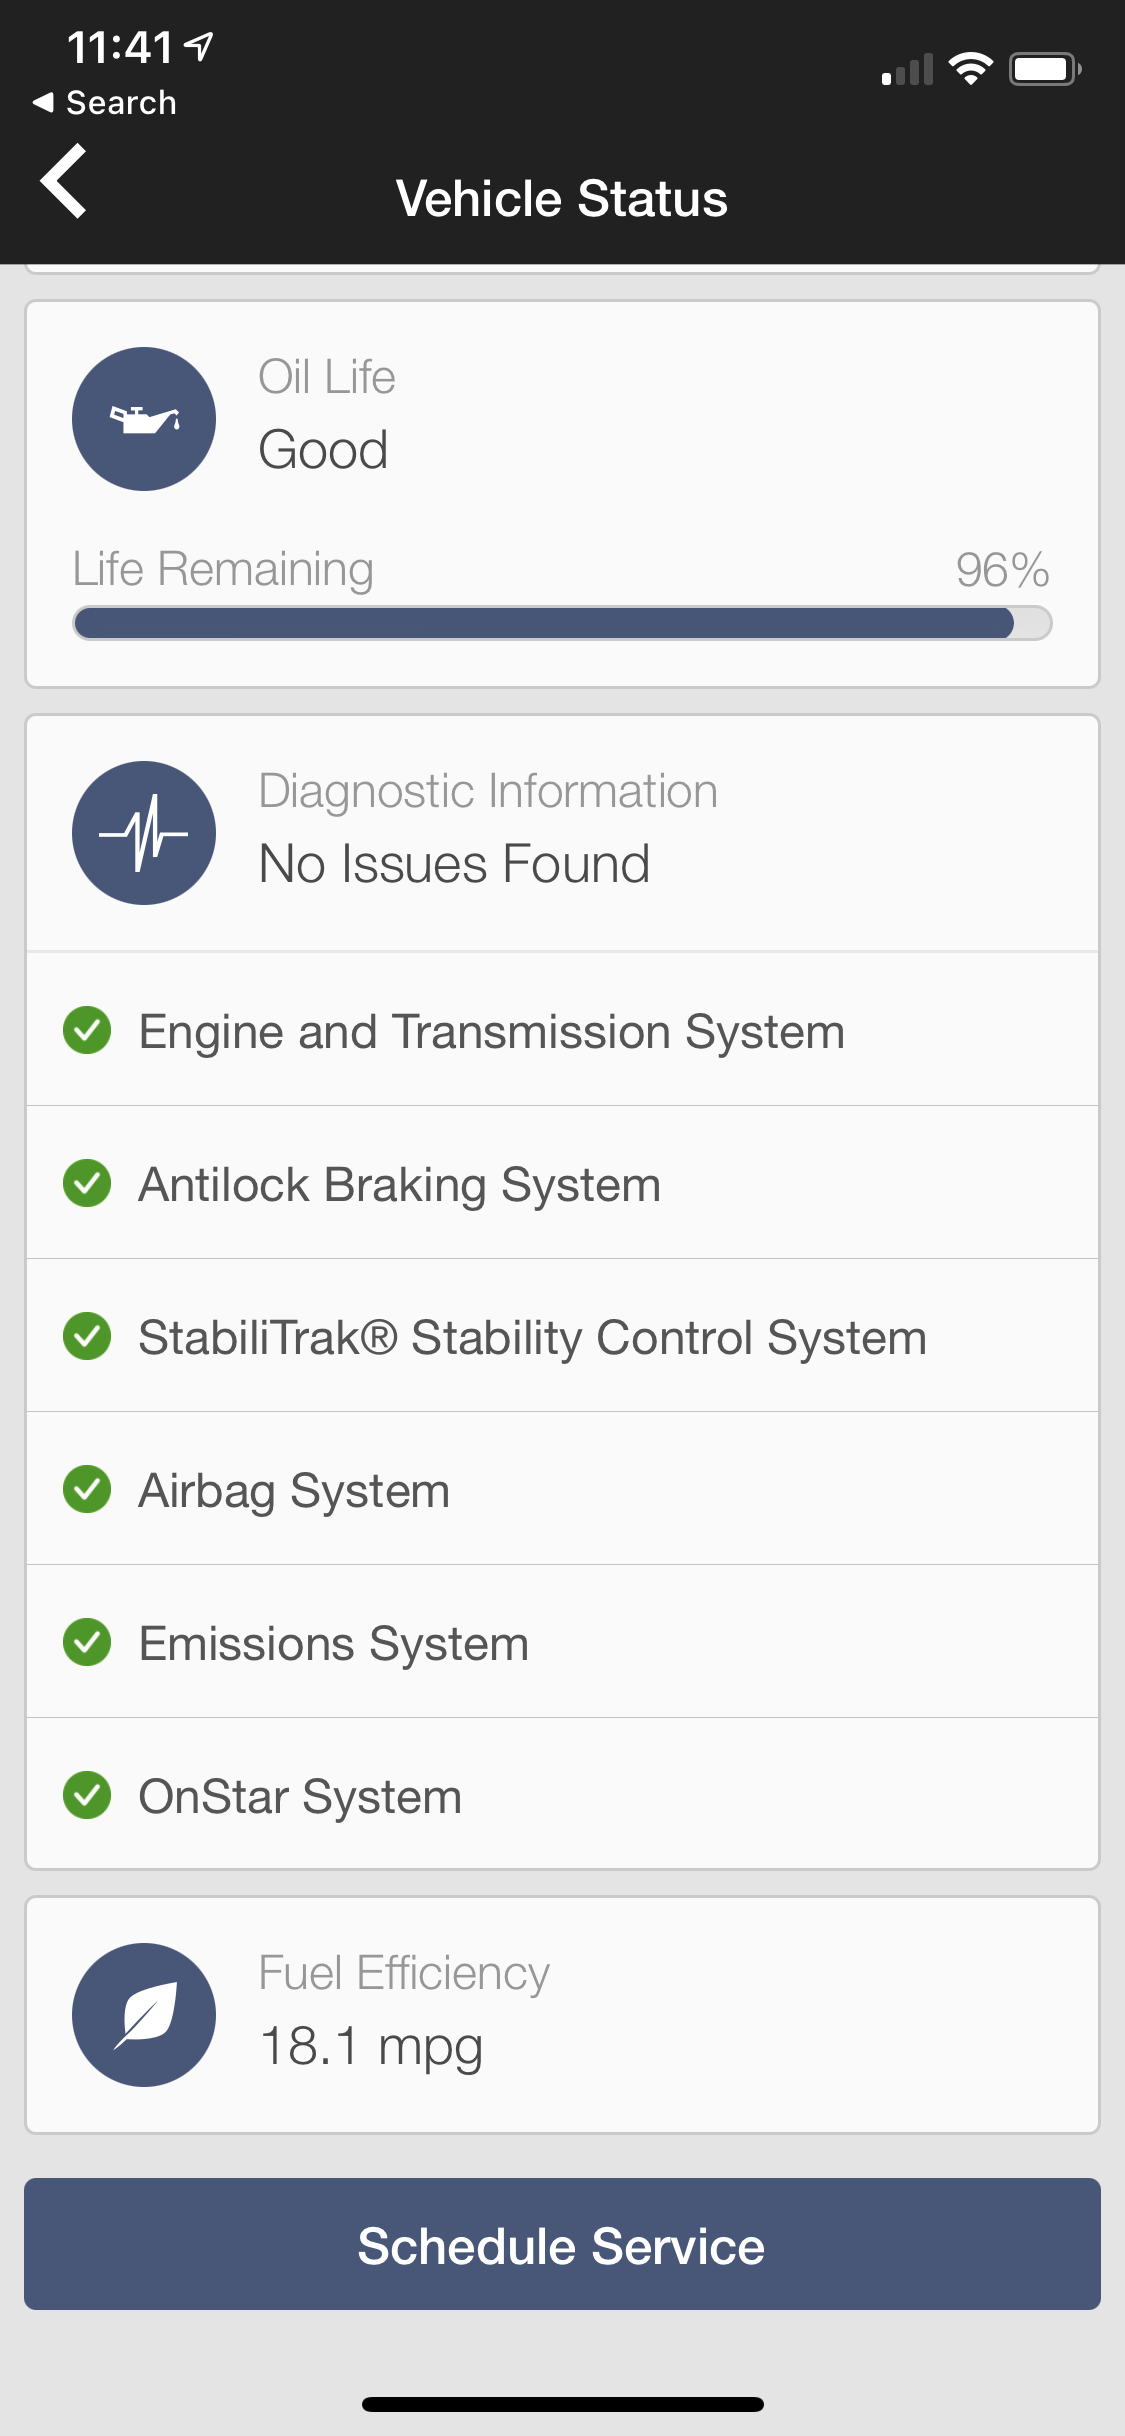Tap green check beside Engine and Transmission
This screenshot has height=2436, width=1125.
click(87, 1030)
